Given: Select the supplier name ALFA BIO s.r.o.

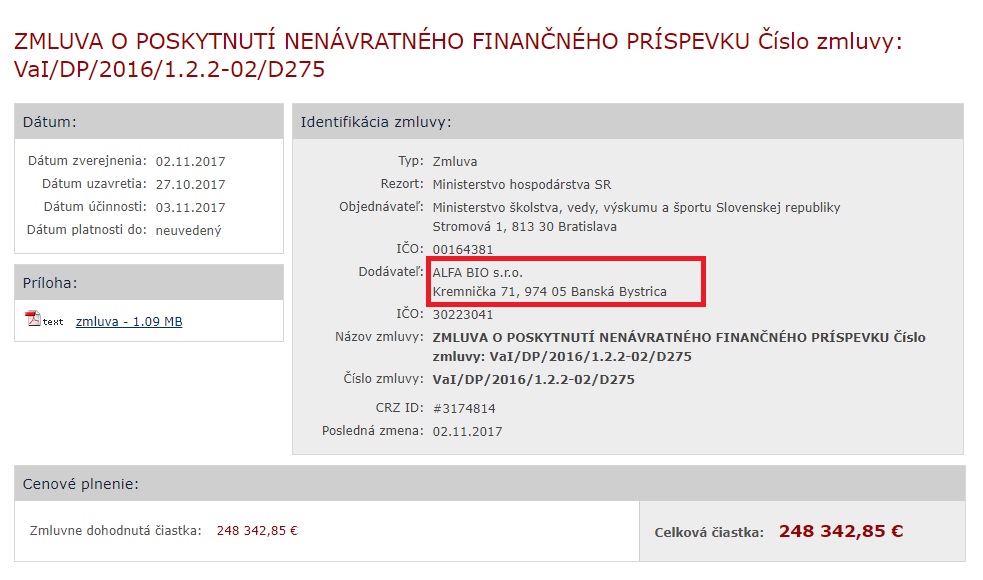Looking at the screenshot, I should (x=478, y=273).
